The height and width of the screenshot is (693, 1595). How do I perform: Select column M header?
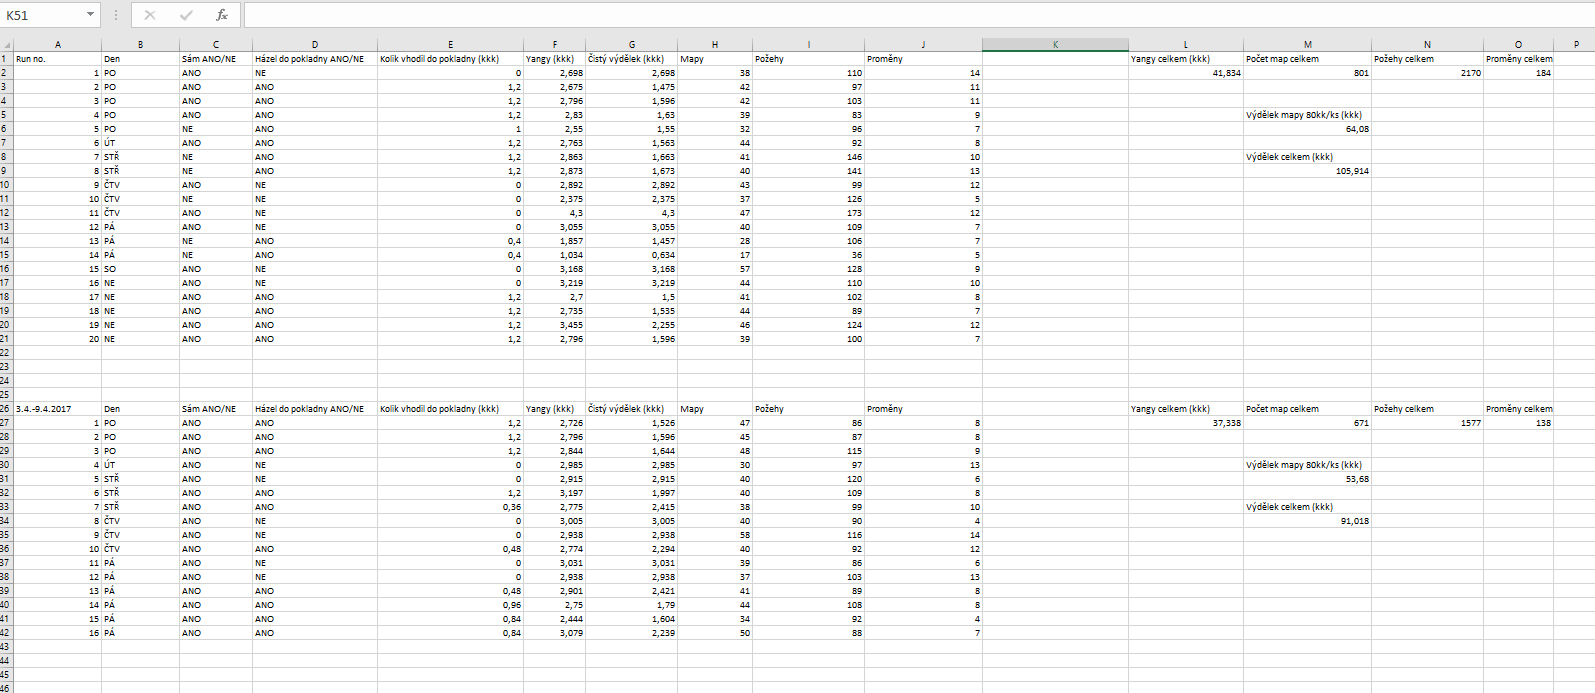point(1307,45)
